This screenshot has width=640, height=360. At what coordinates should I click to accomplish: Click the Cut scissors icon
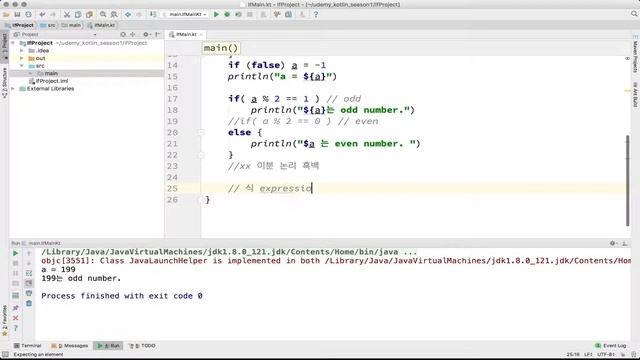click(67, 14)
